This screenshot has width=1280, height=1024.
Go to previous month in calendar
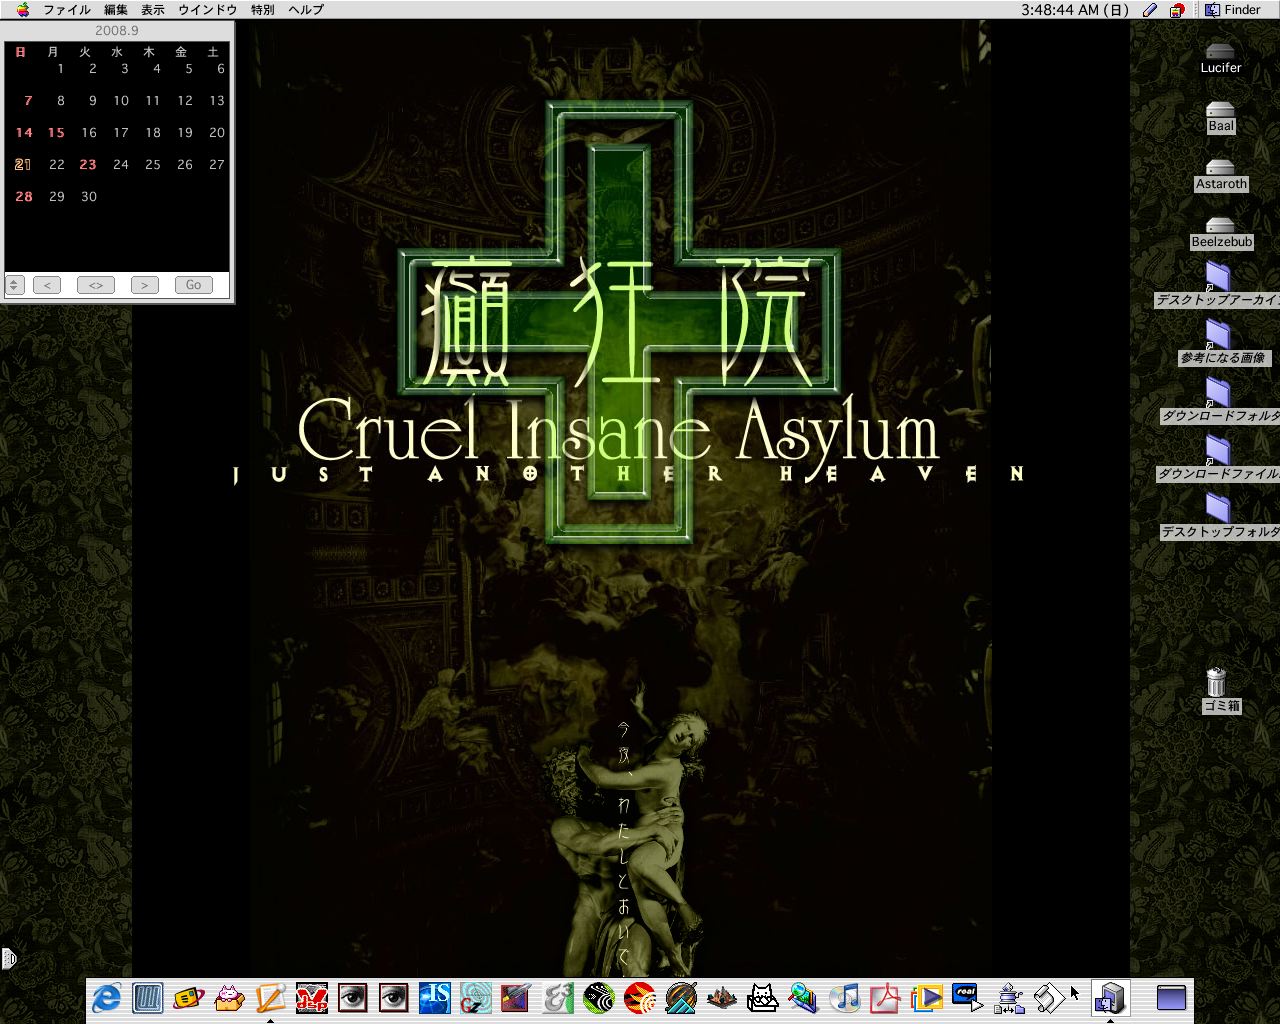(x=46, y=285)
